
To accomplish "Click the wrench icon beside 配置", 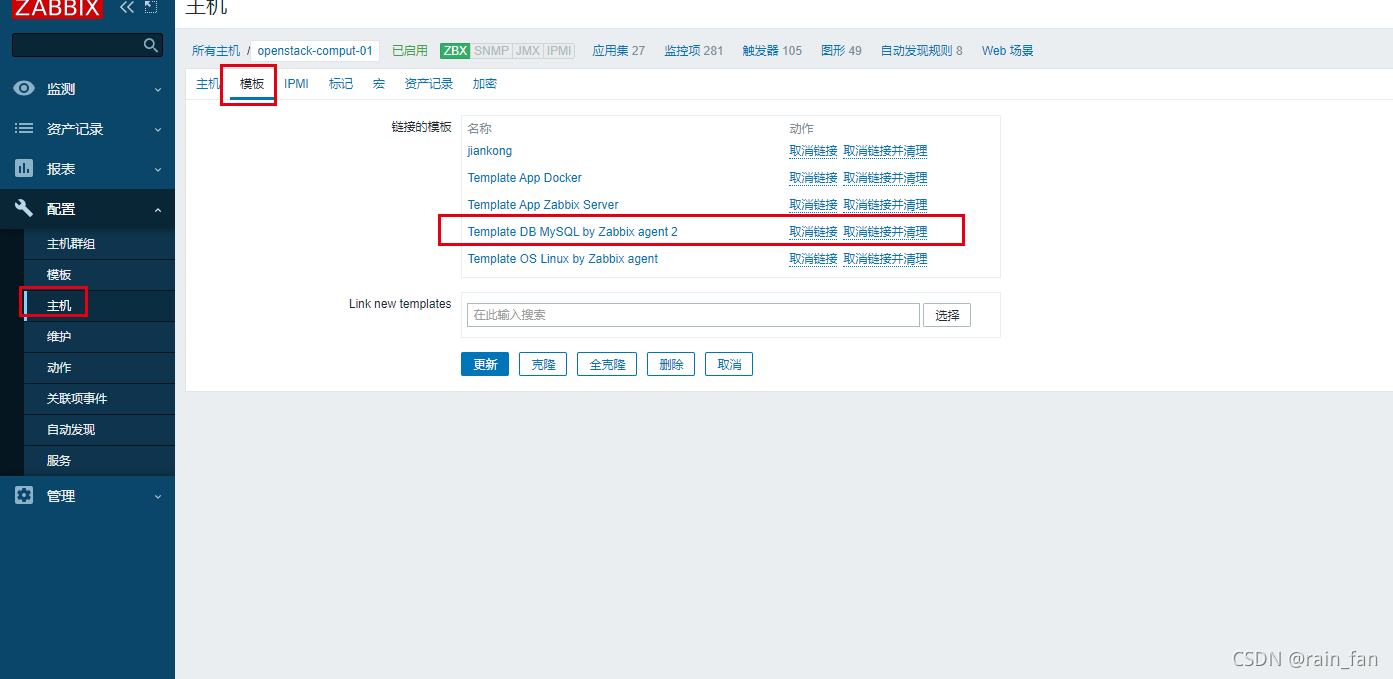I will pyautogui.click(x=24, y=209).
